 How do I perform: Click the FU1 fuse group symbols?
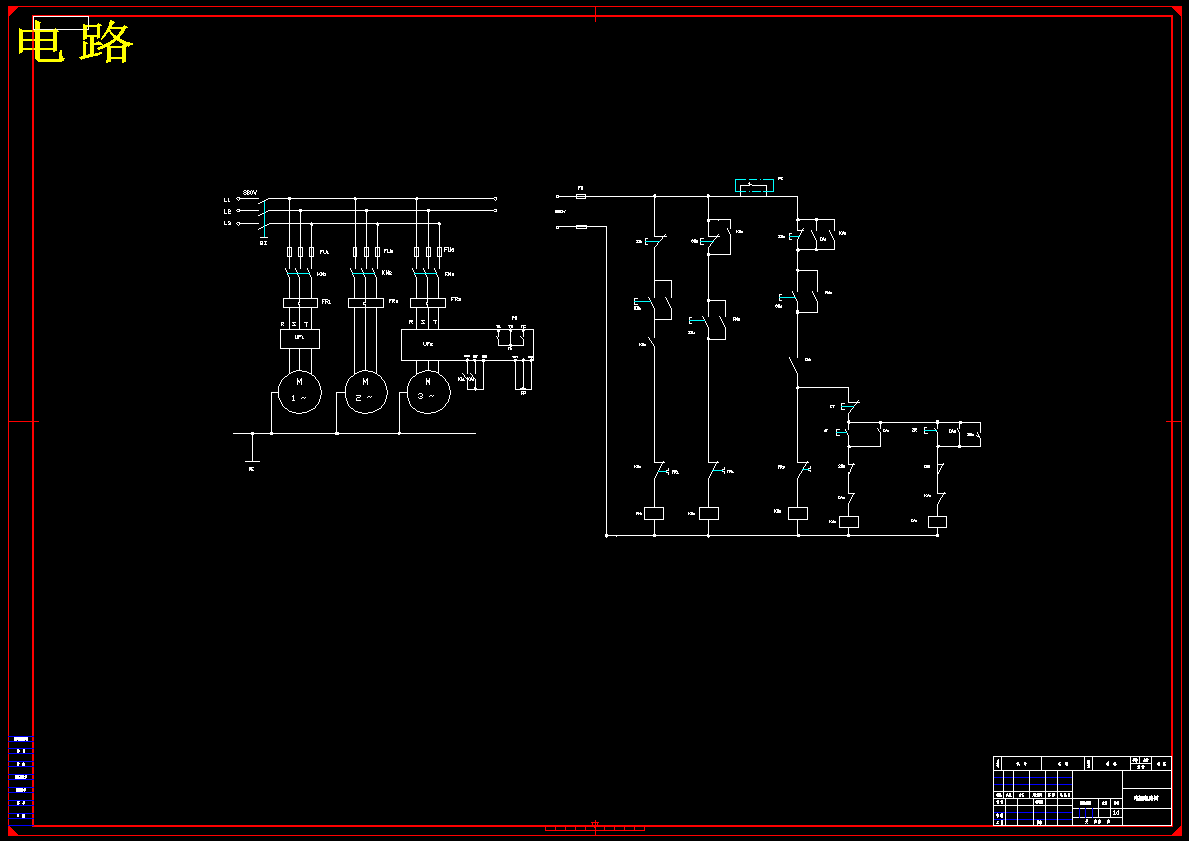[x=300, y=252]
